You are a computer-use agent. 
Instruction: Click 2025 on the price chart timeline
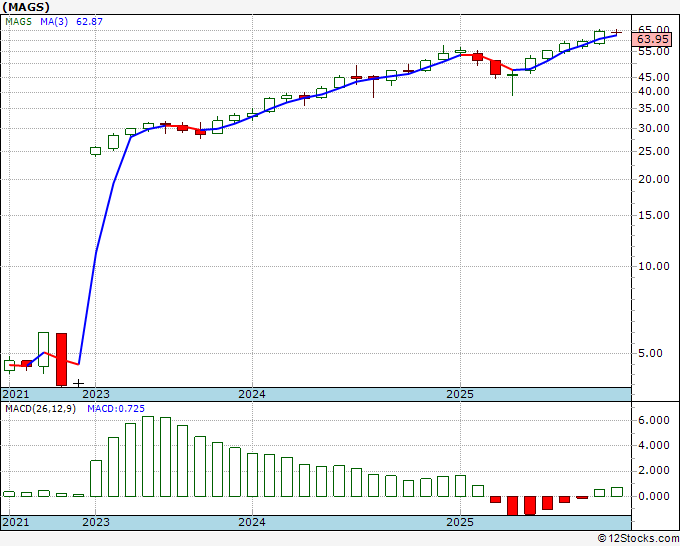coord(460,394)
